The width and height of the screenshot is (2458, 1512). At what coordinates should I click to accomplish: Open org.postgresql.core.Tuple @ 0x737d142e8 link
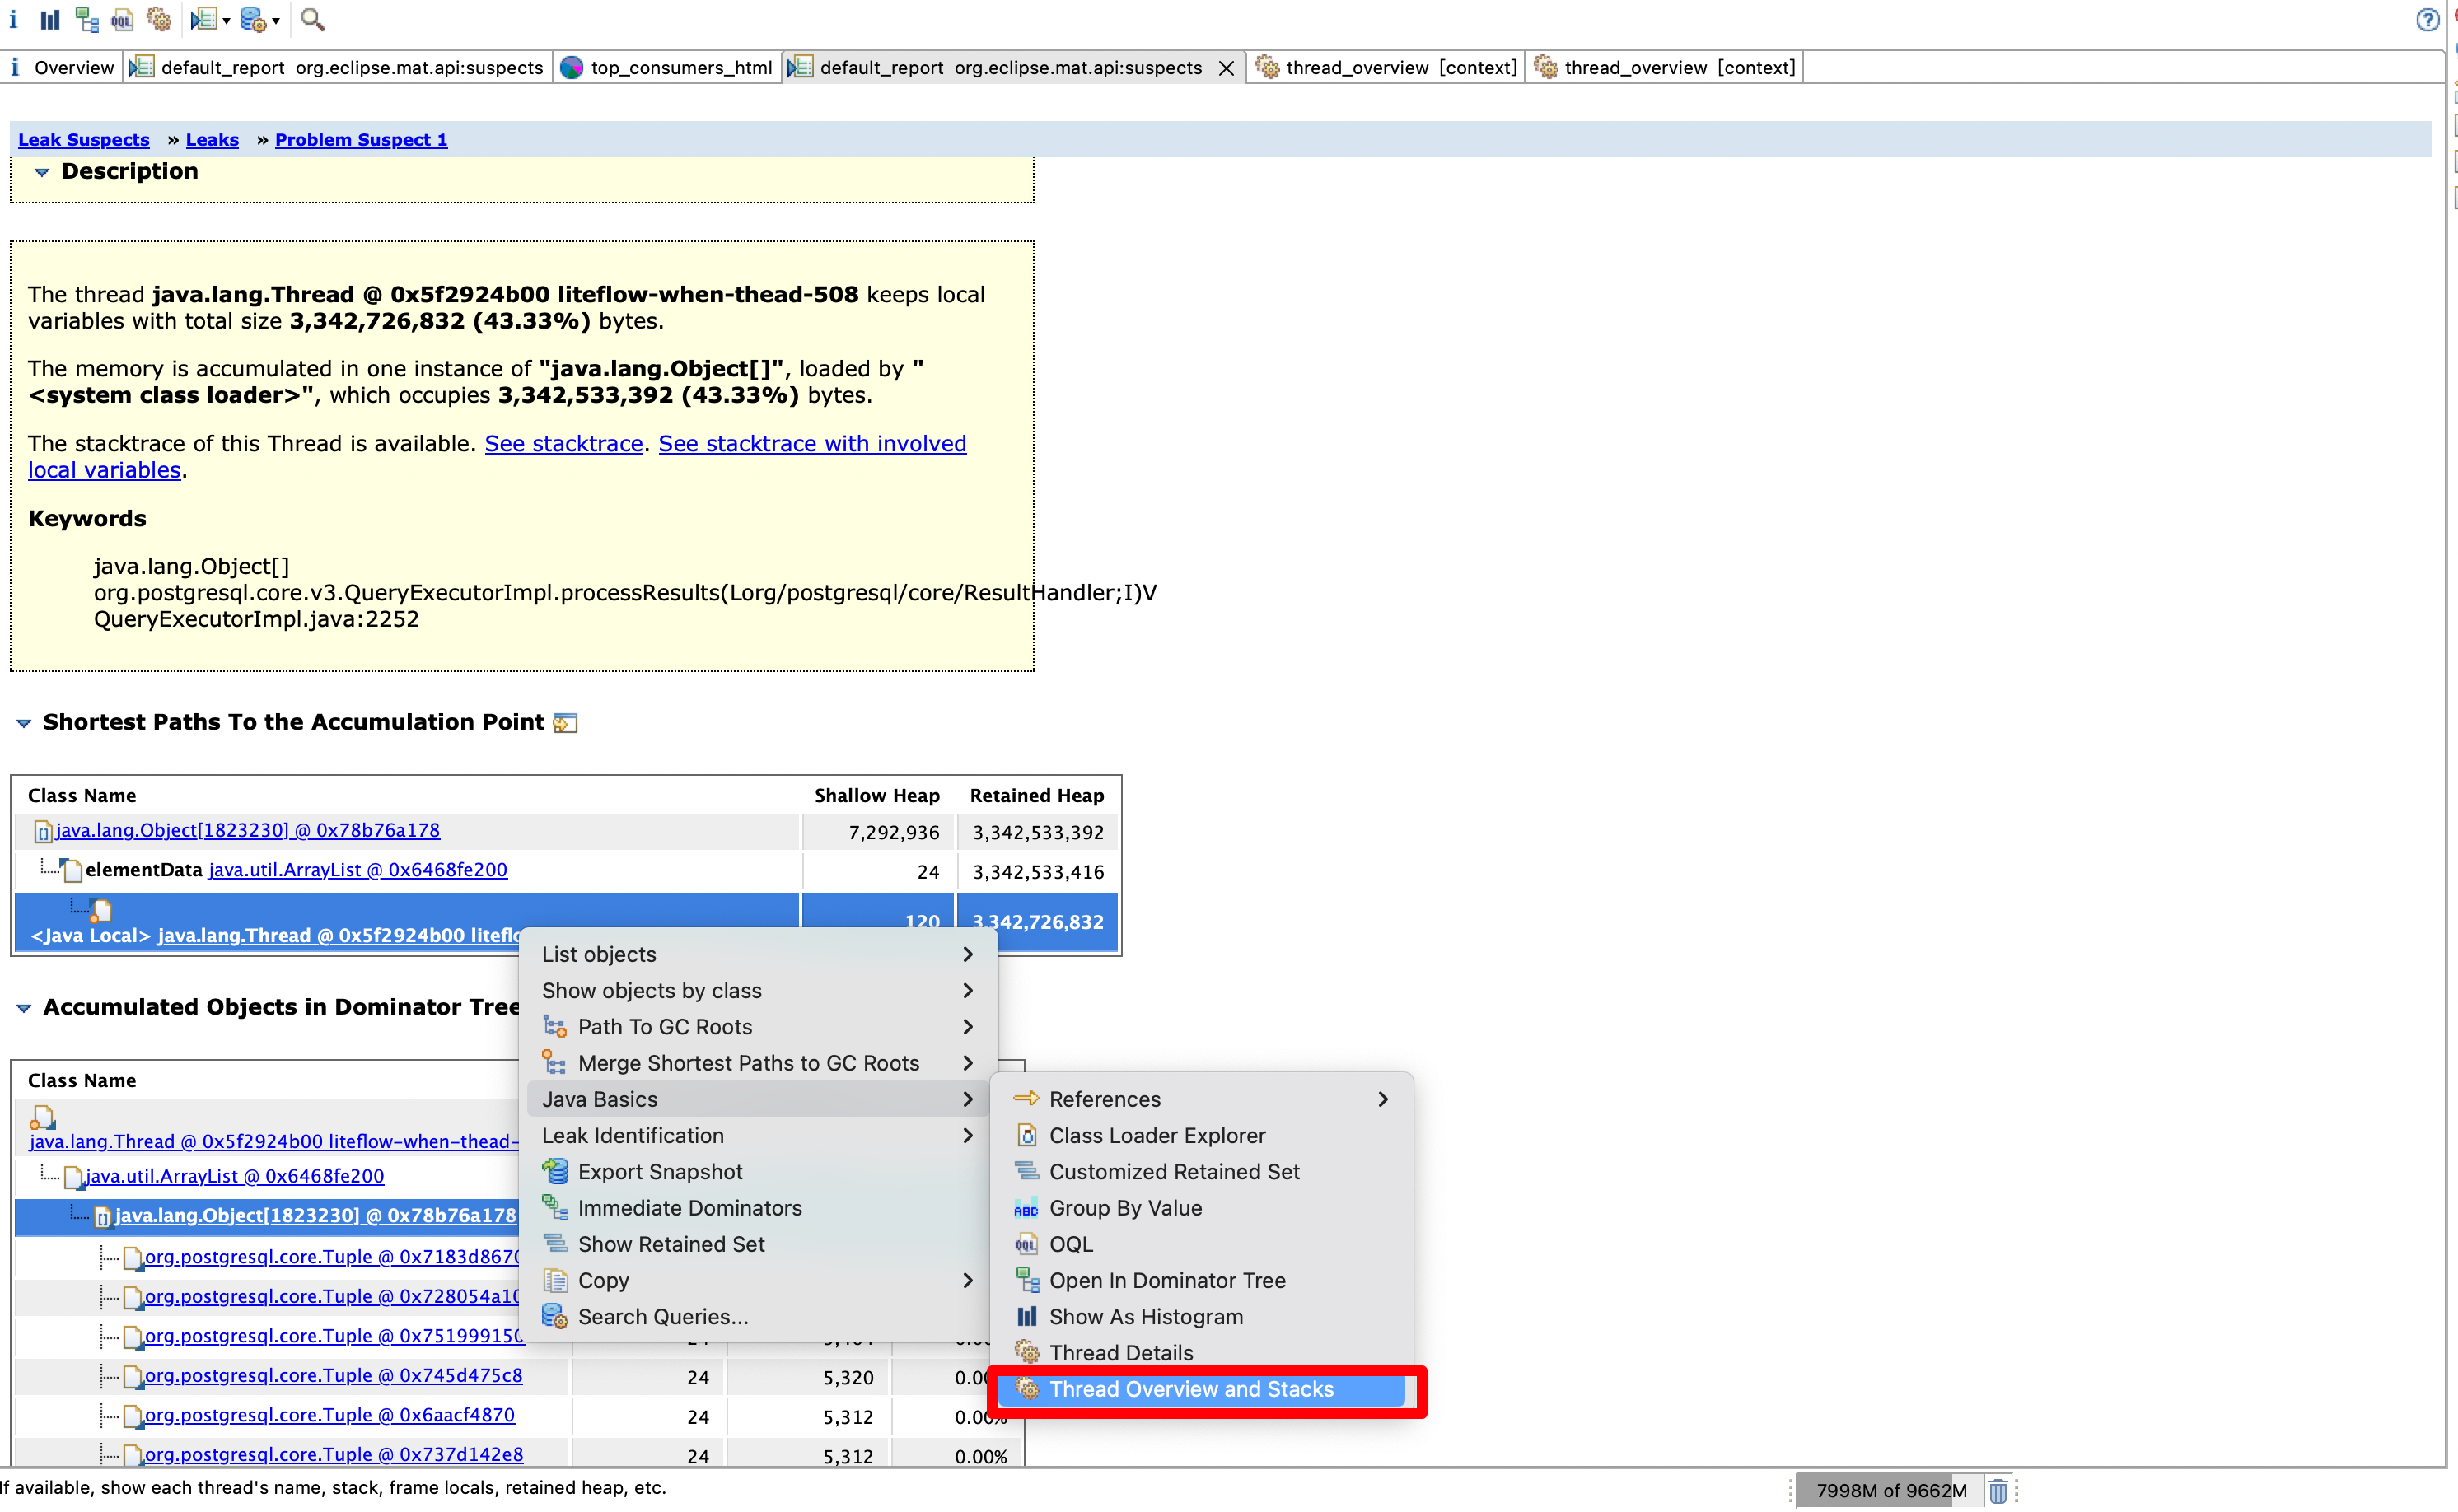pyautogui.click(x=333, y=1455)
